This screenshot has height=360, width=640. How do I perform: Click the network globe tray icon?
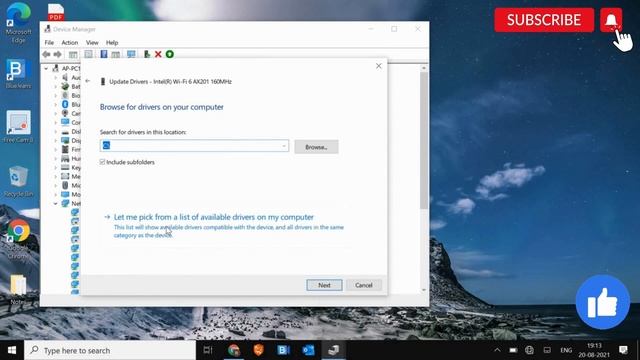[x=529, y=350]
